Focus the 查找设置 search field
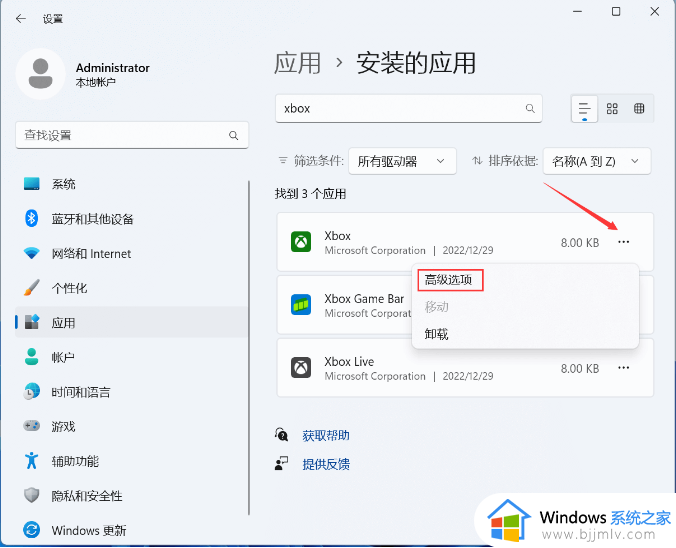The image size is (676, 548). (x=132, y=135)
